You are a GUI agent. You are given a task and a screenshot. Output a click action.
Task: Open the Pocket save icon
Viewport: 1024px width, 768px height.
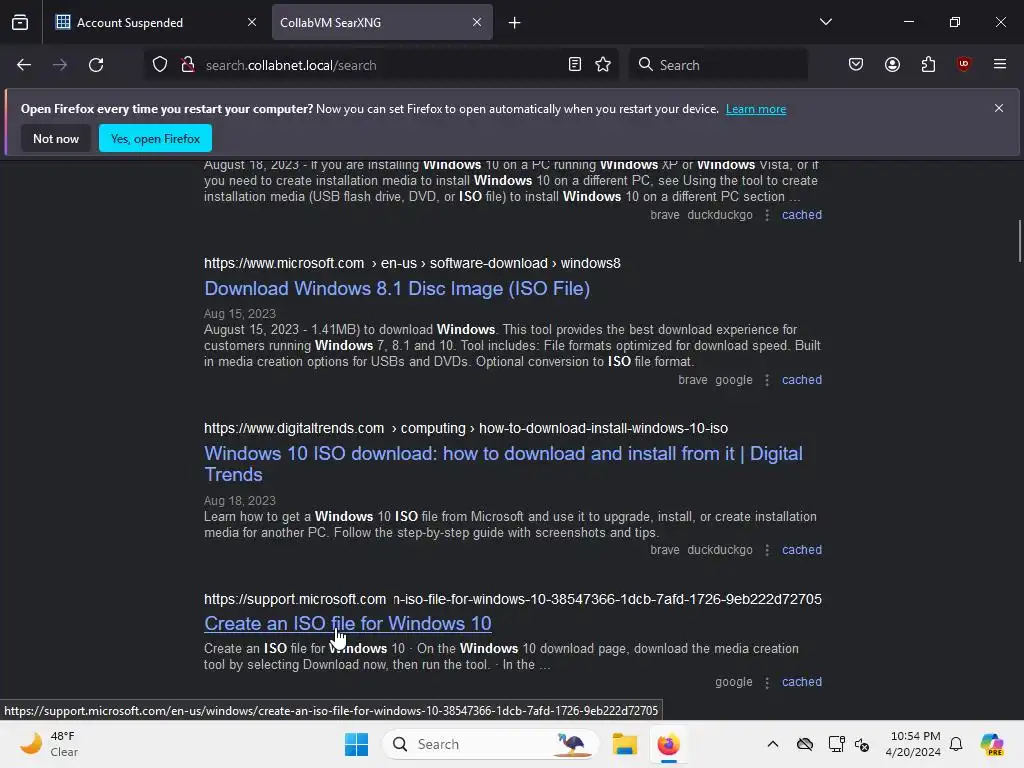pos(856,65)
